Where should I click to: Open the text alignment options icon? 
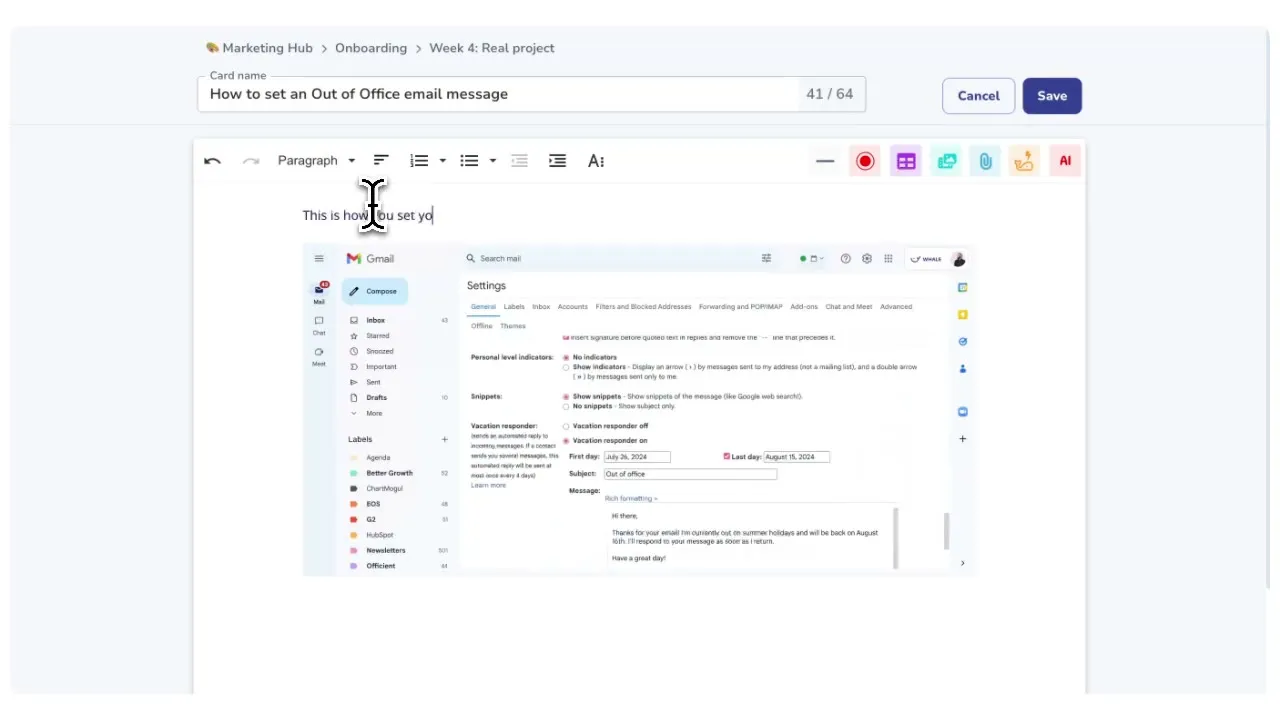point(381,161)
